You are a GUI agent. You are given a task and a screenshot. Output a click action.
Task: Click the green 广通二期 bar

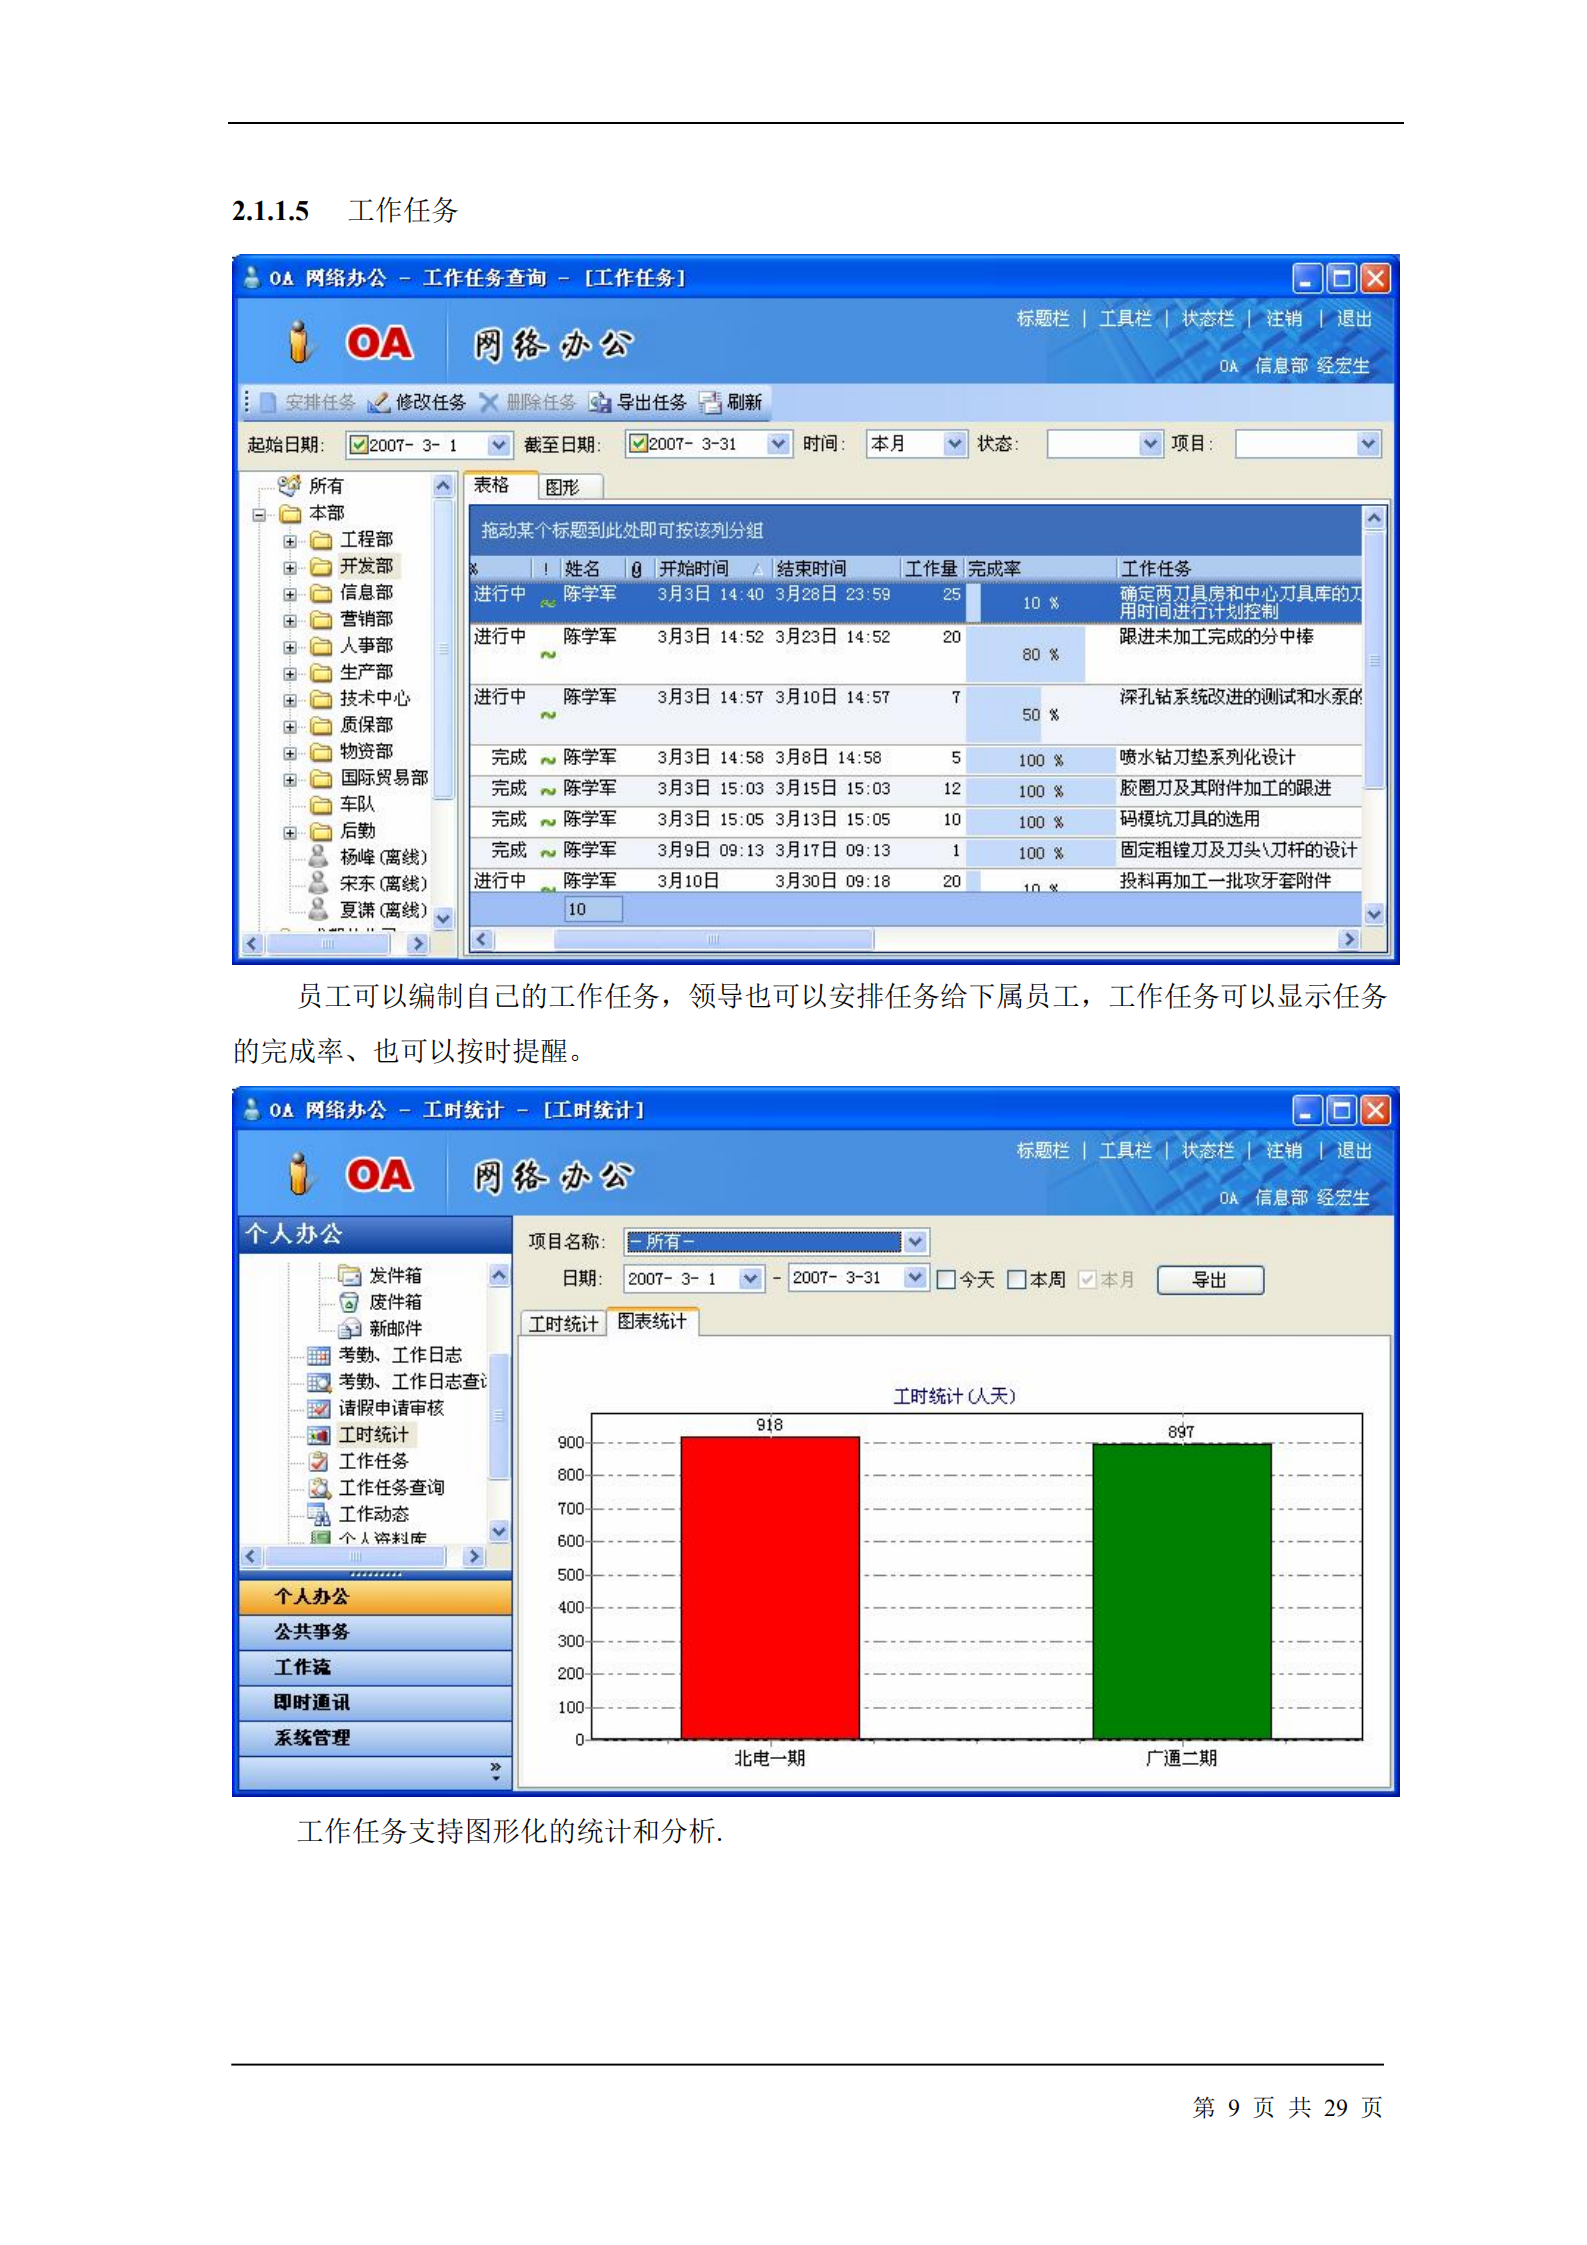tap(1182, 1592)
